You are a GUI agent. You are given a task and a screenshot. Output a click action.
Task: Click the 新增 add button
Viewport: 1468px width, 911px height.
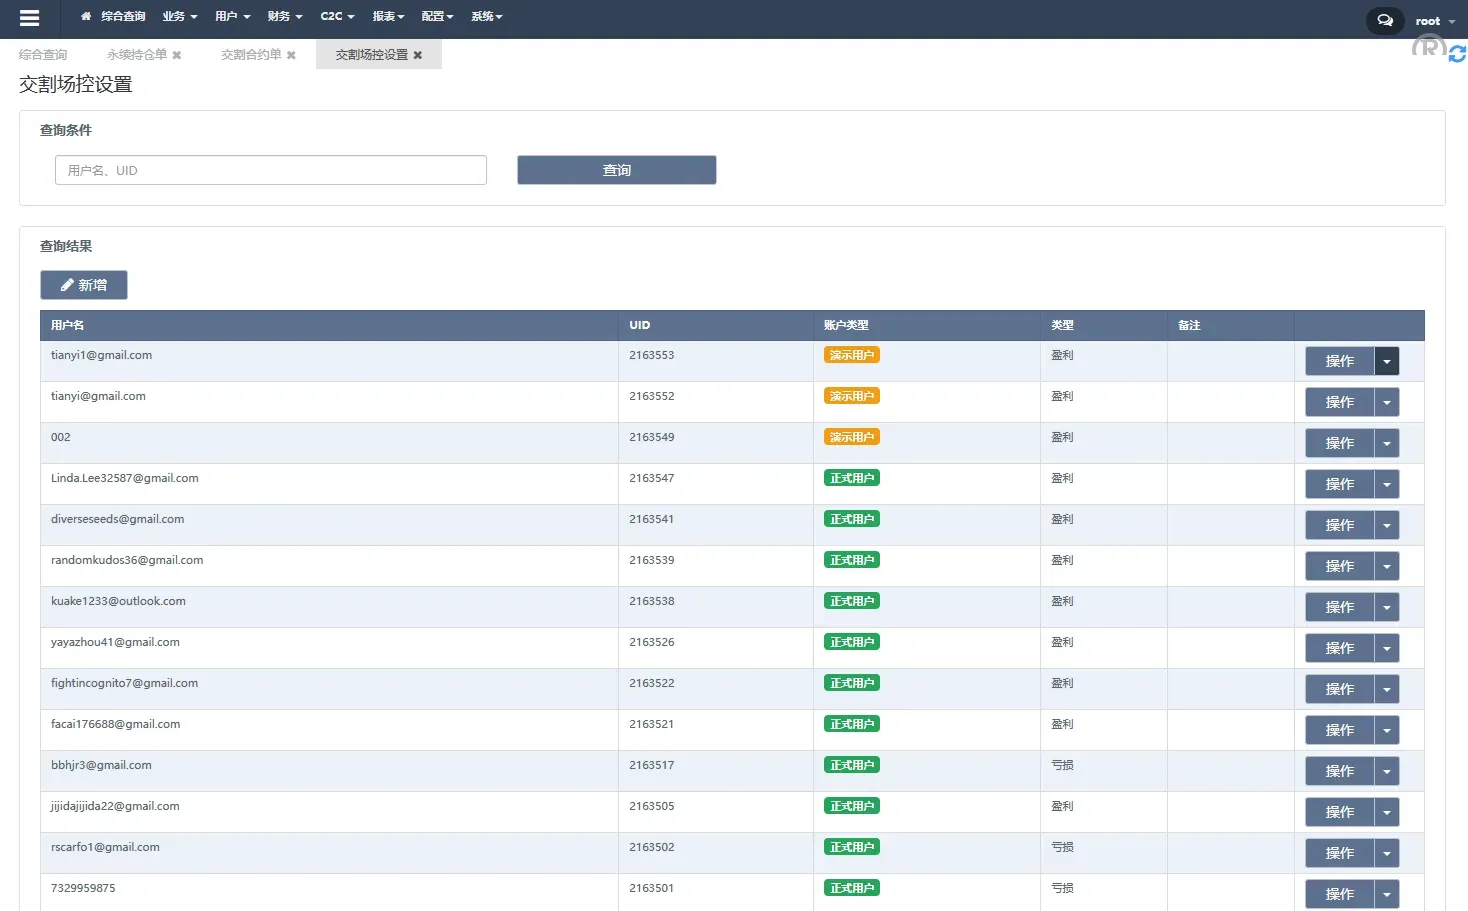[84, 285]
